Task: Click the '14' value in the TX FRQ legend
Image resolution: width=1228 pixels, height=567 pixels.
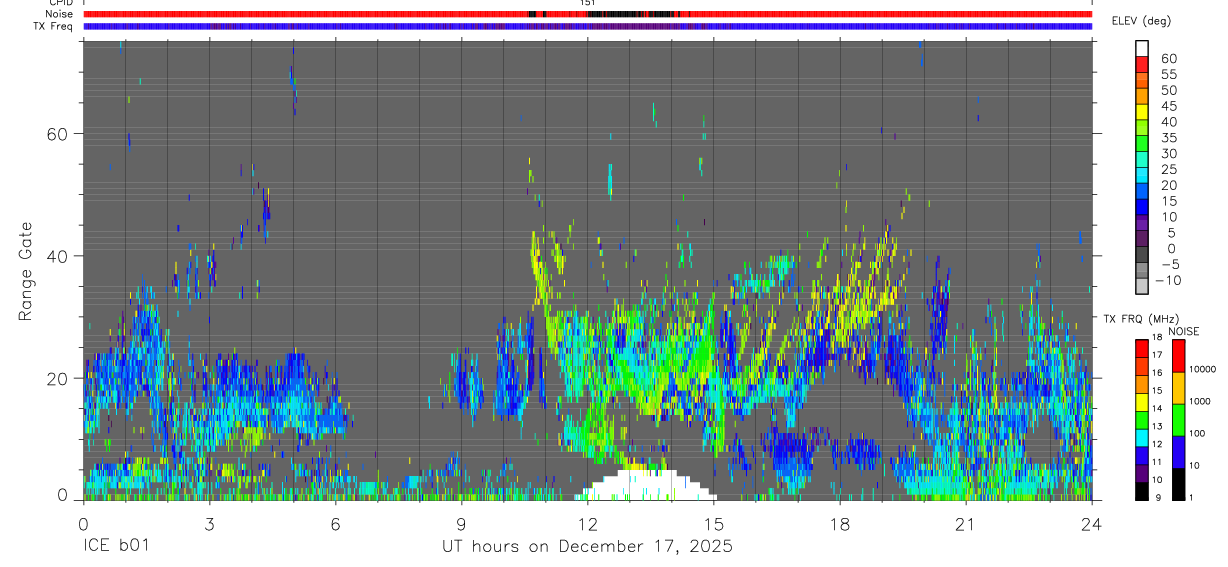Action: click(x=1157, y=409)
